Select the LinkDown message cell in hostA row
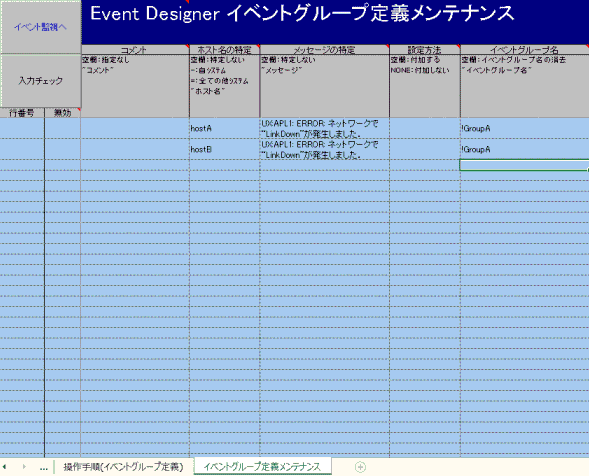 325,128
